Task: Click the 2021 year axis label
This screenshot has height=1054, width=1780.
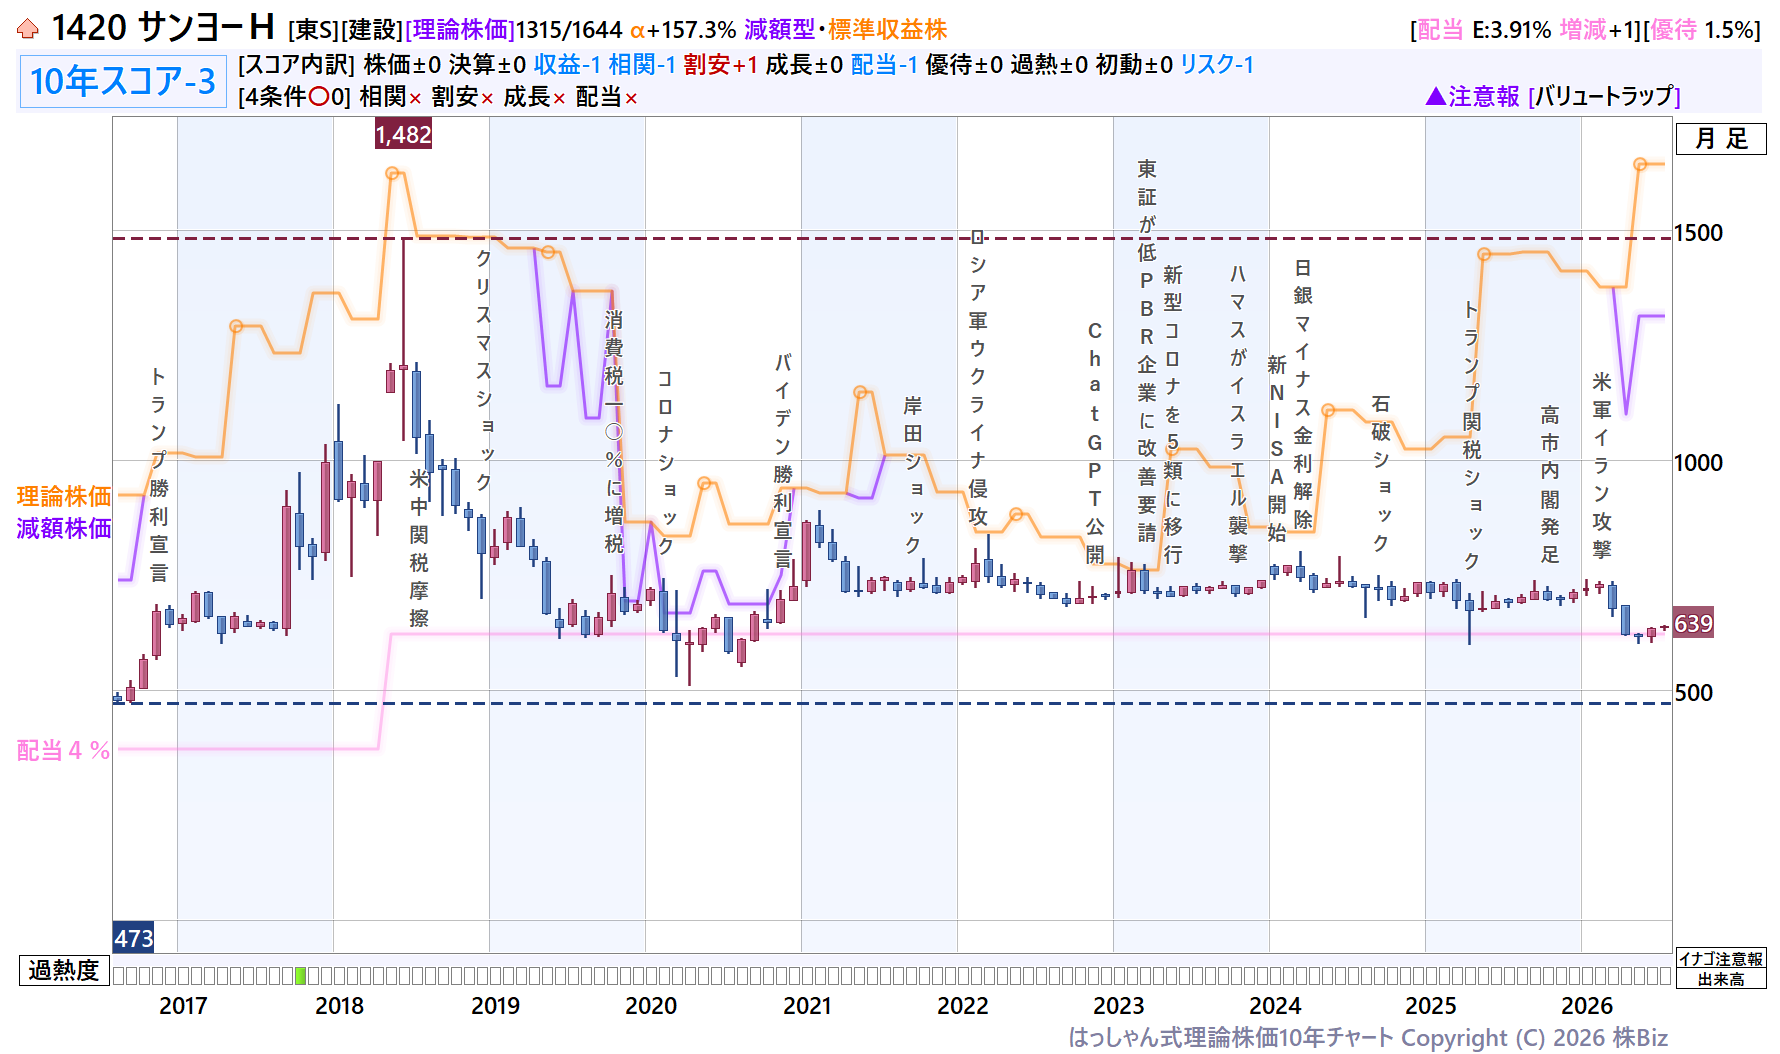Action: click(x=807, y=1006)
